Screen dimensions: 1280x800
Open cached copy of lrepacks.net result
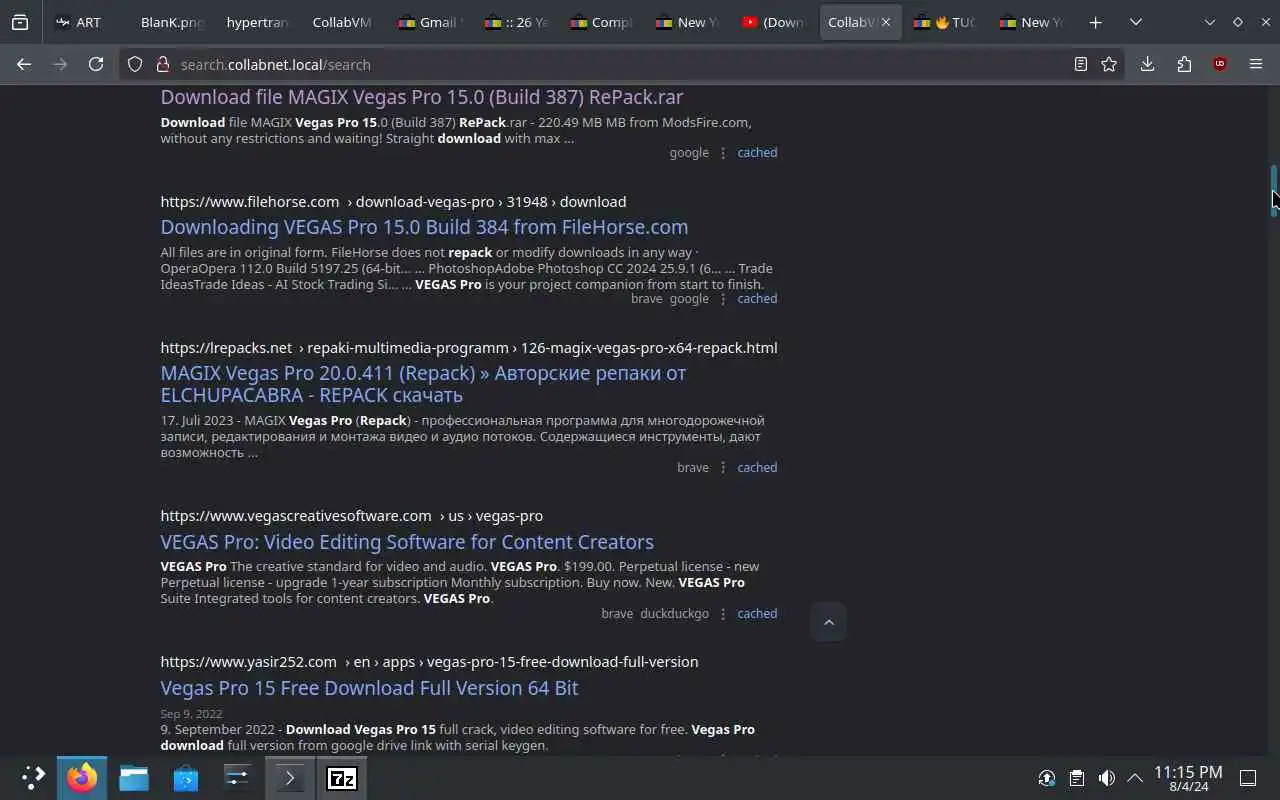tap(757, 468)
